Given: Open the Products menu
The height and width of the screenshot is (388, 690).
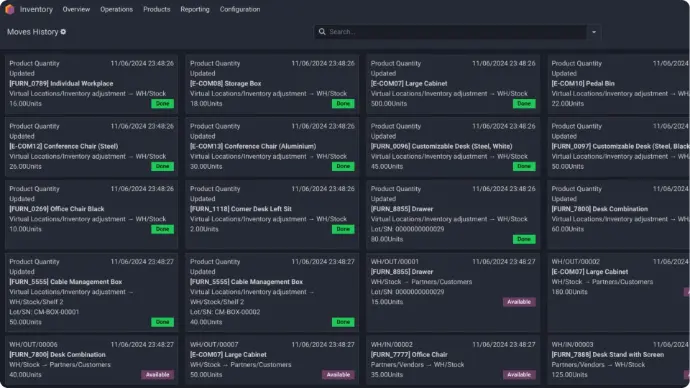Looking at the screenshot, I should 157,9.
